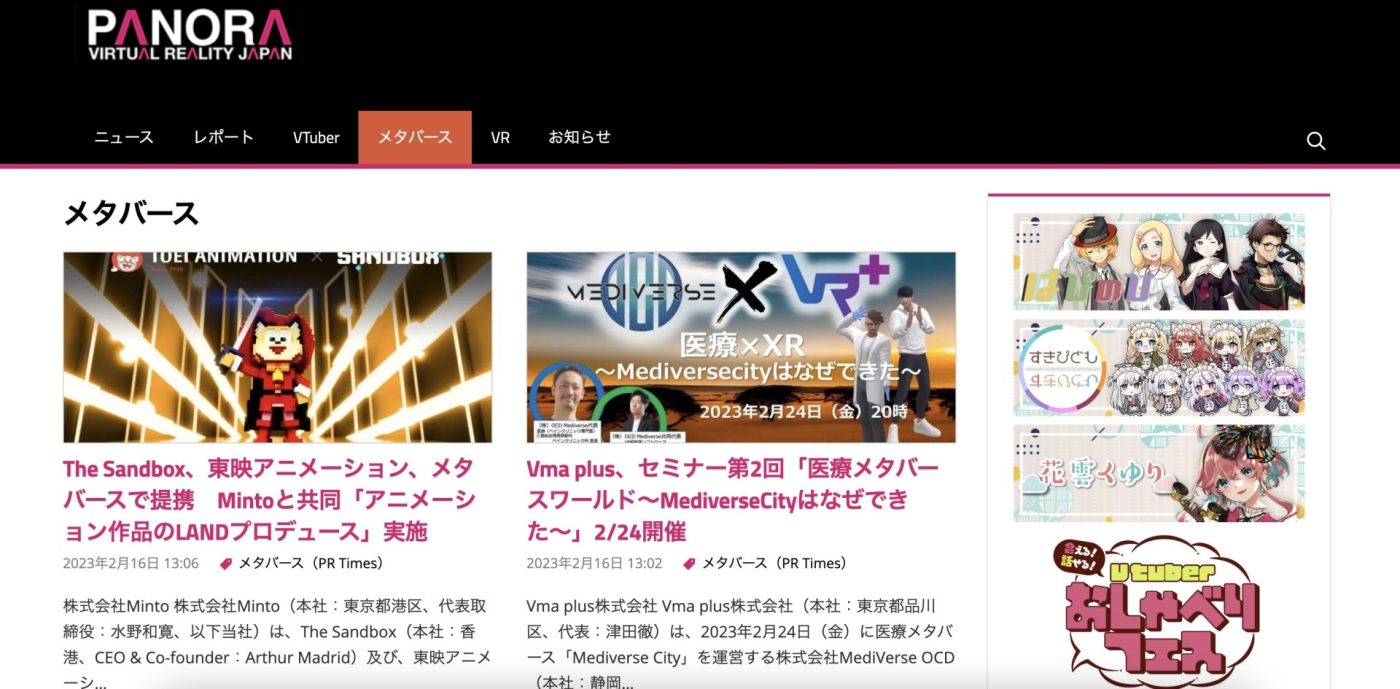Screen dimensions: 1400x689
Task: Click the 2023年2月16日 13:06 timestamp
Action: 131,564
